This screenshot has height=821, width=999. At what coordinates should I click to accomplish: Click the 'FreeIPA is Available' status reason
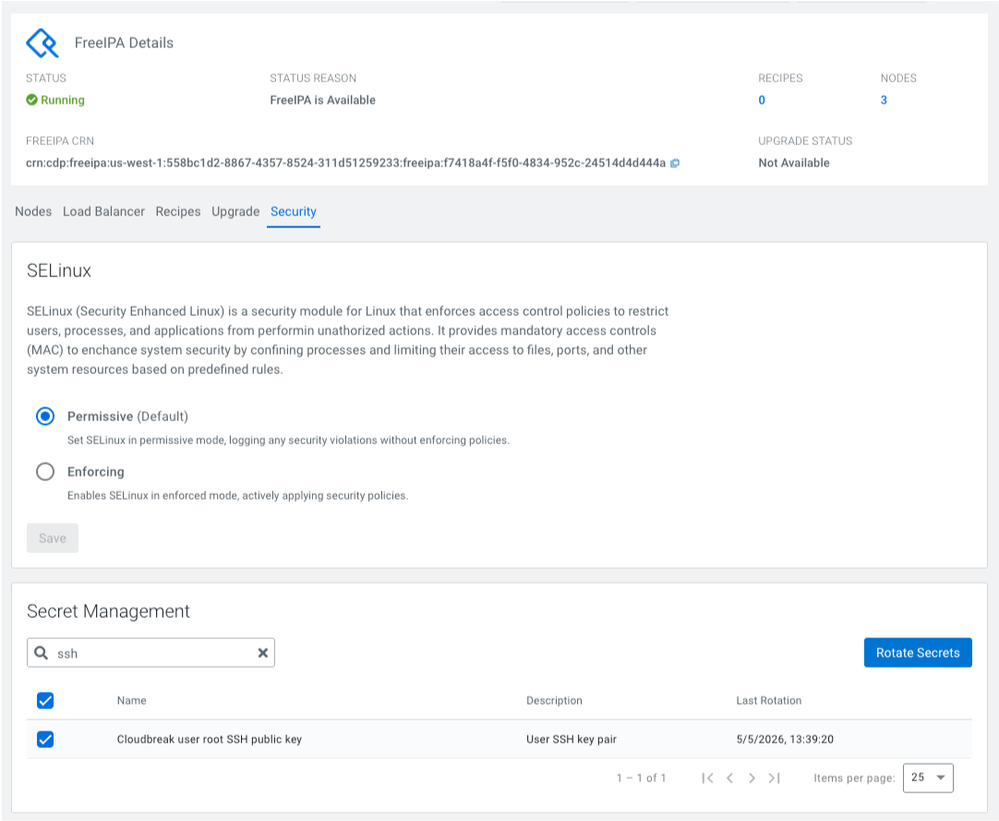coord(322,100)
